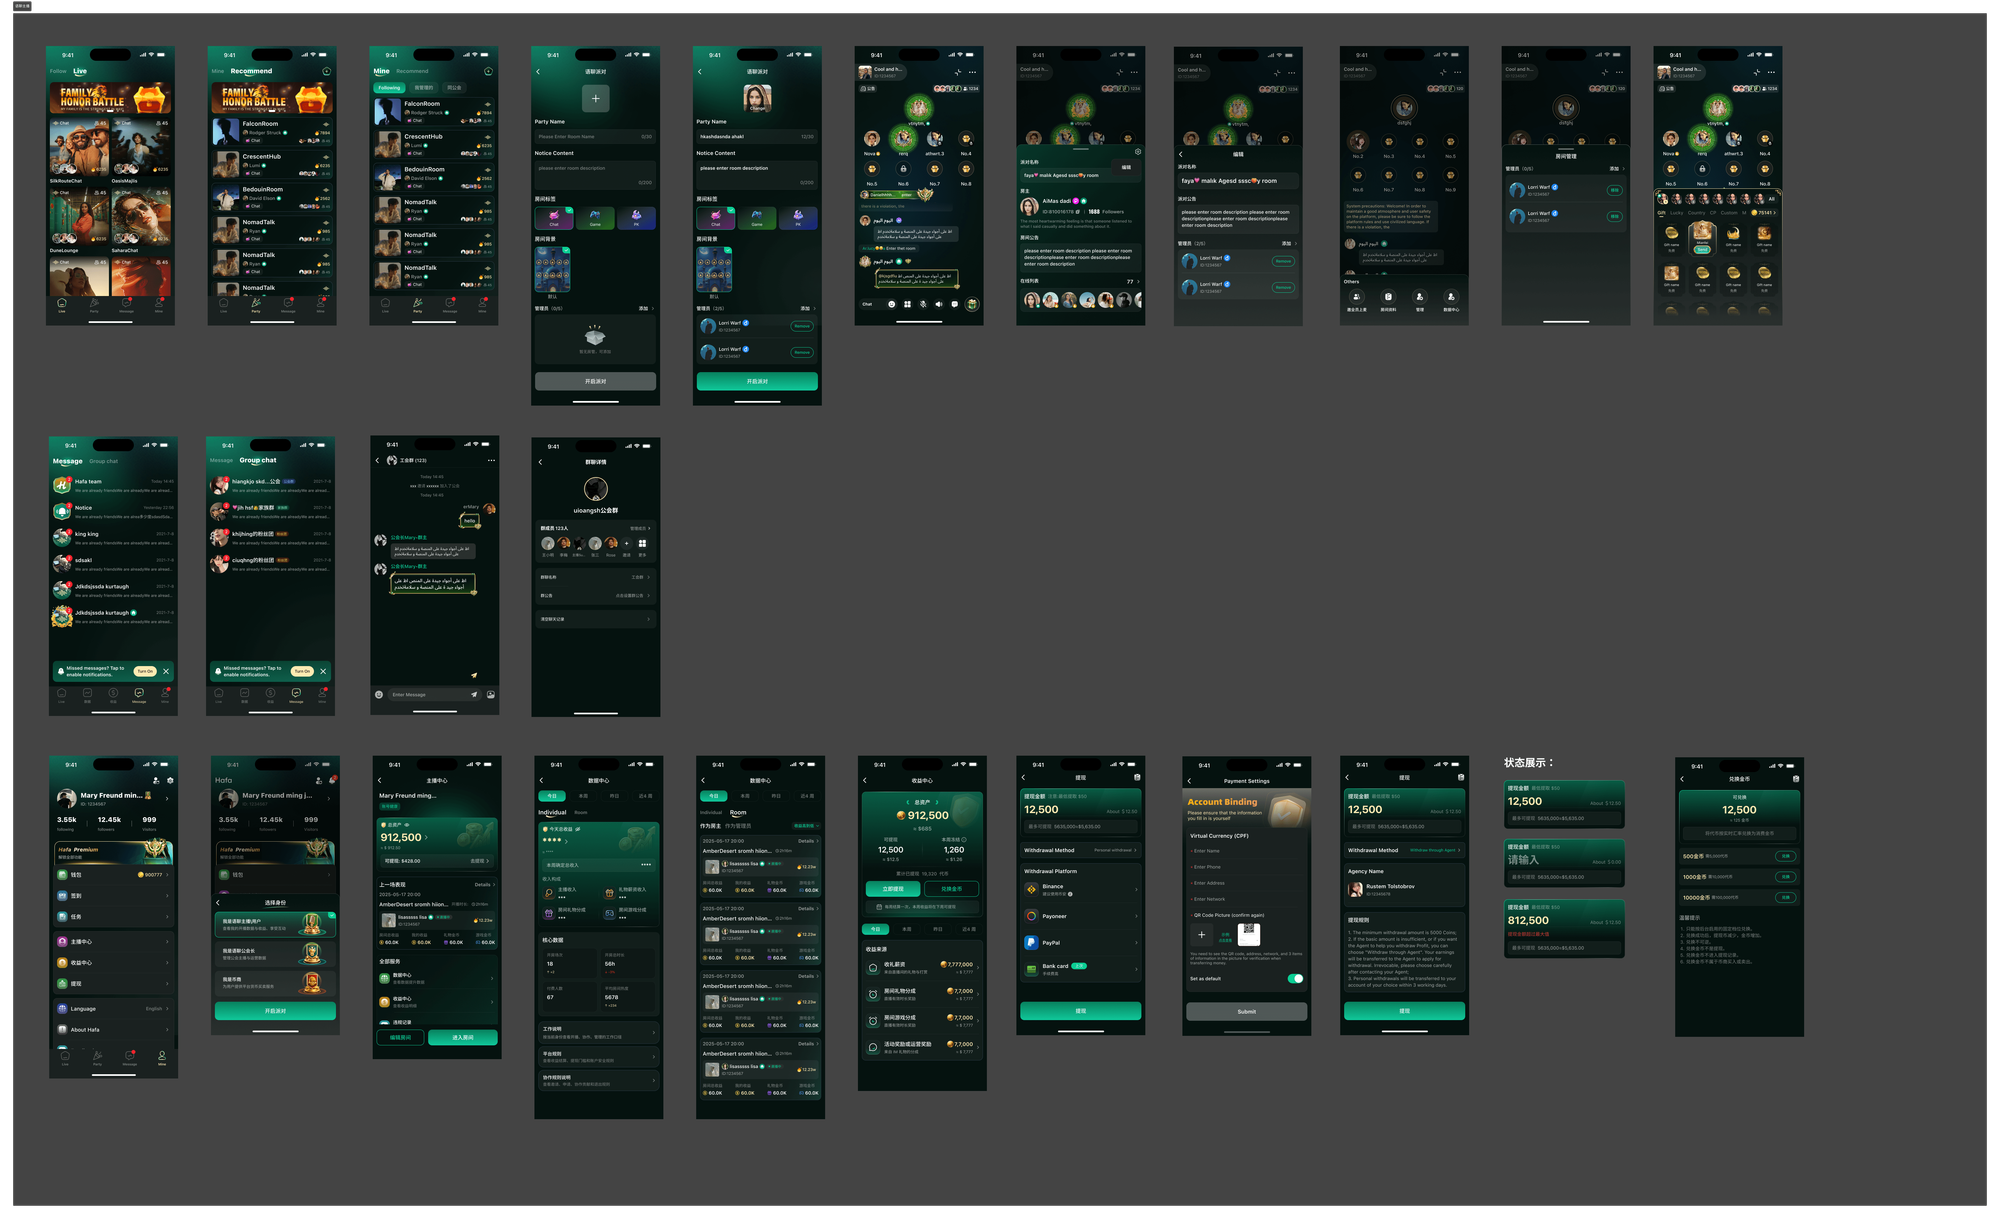Open the three-dot menu in the 工会群 chat header

click(491, 461)
